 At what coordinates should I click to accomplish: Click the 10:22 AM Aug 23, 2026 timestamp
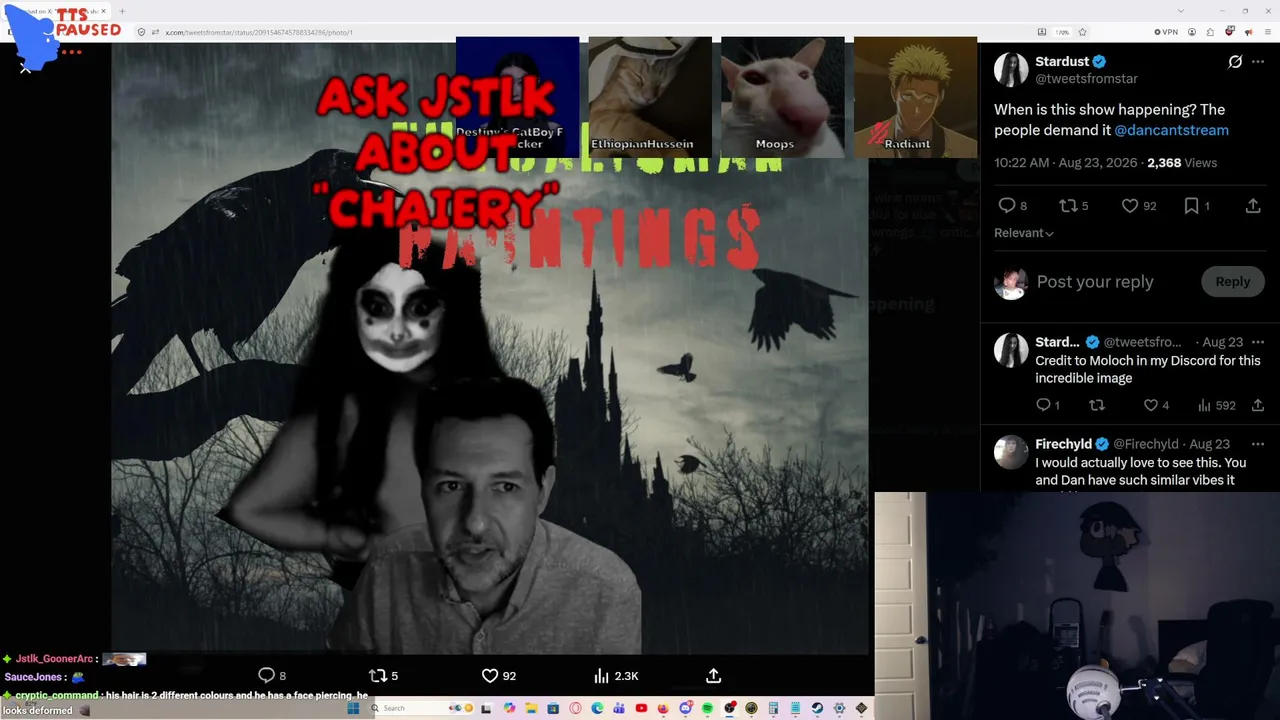[x=1066, y=163]
